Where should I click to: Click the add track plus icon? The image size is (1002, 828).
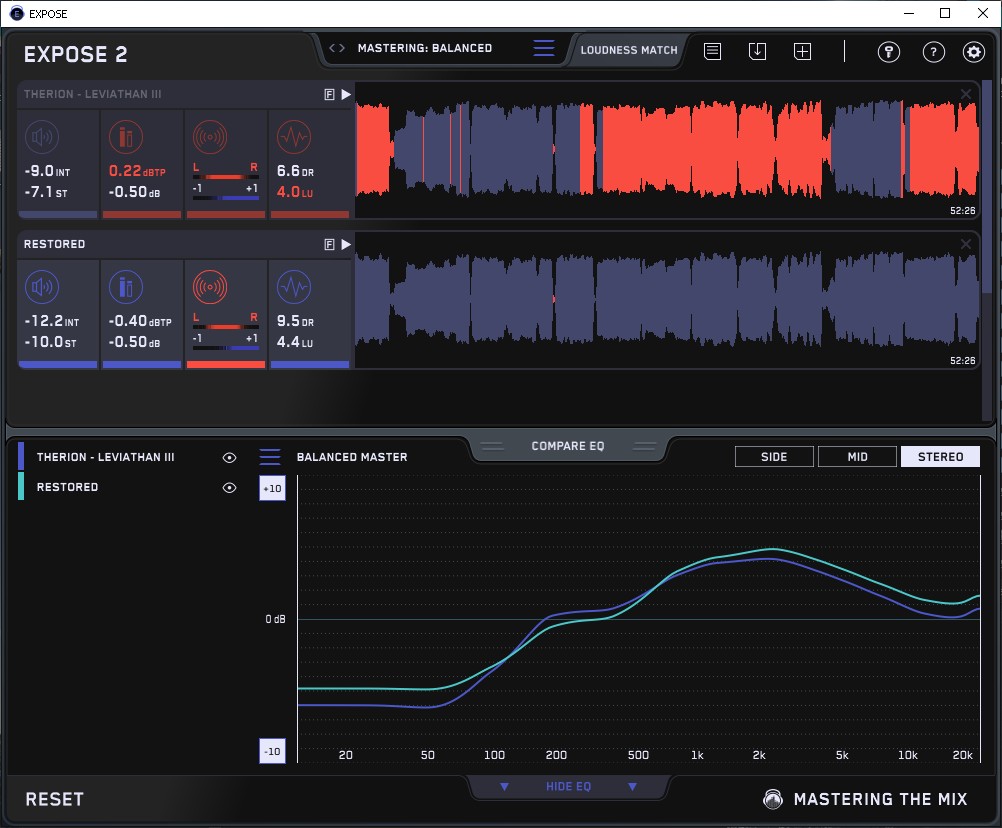click(802, 51)
